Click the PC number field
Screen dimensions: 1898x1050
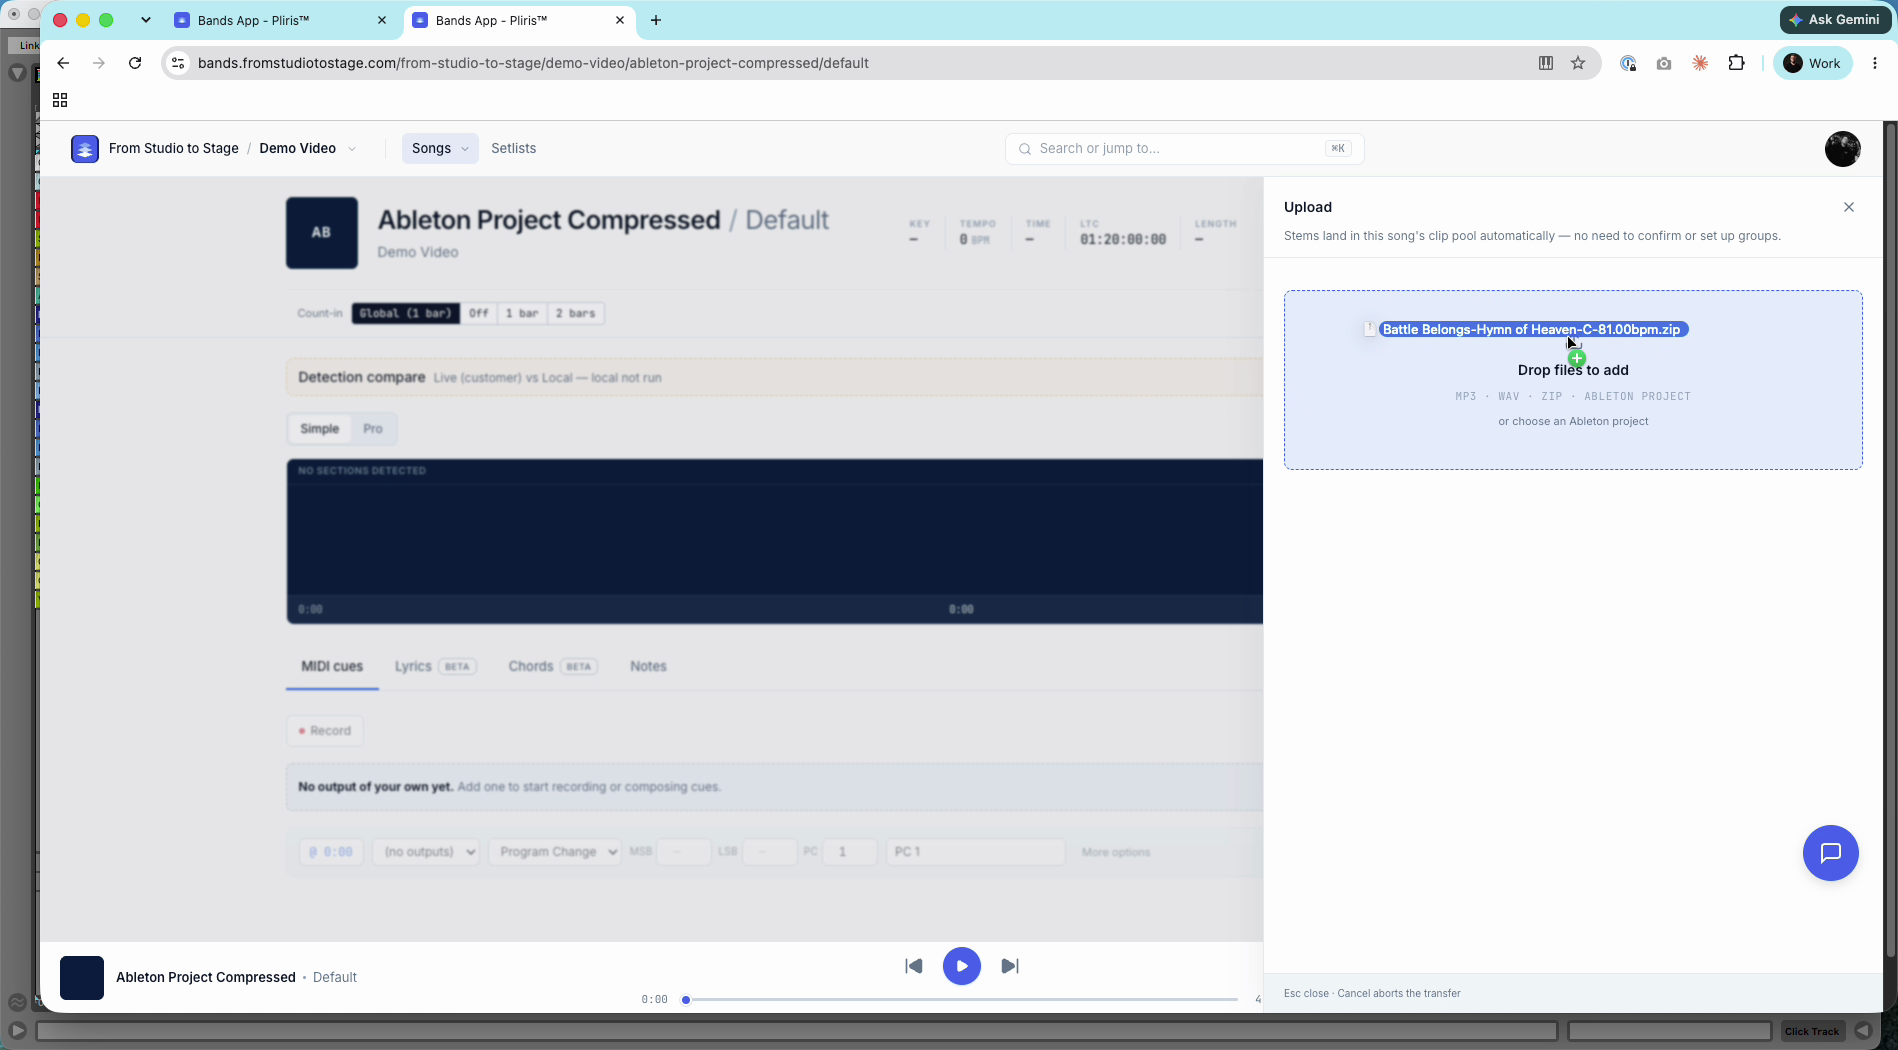tap(850, 852)
